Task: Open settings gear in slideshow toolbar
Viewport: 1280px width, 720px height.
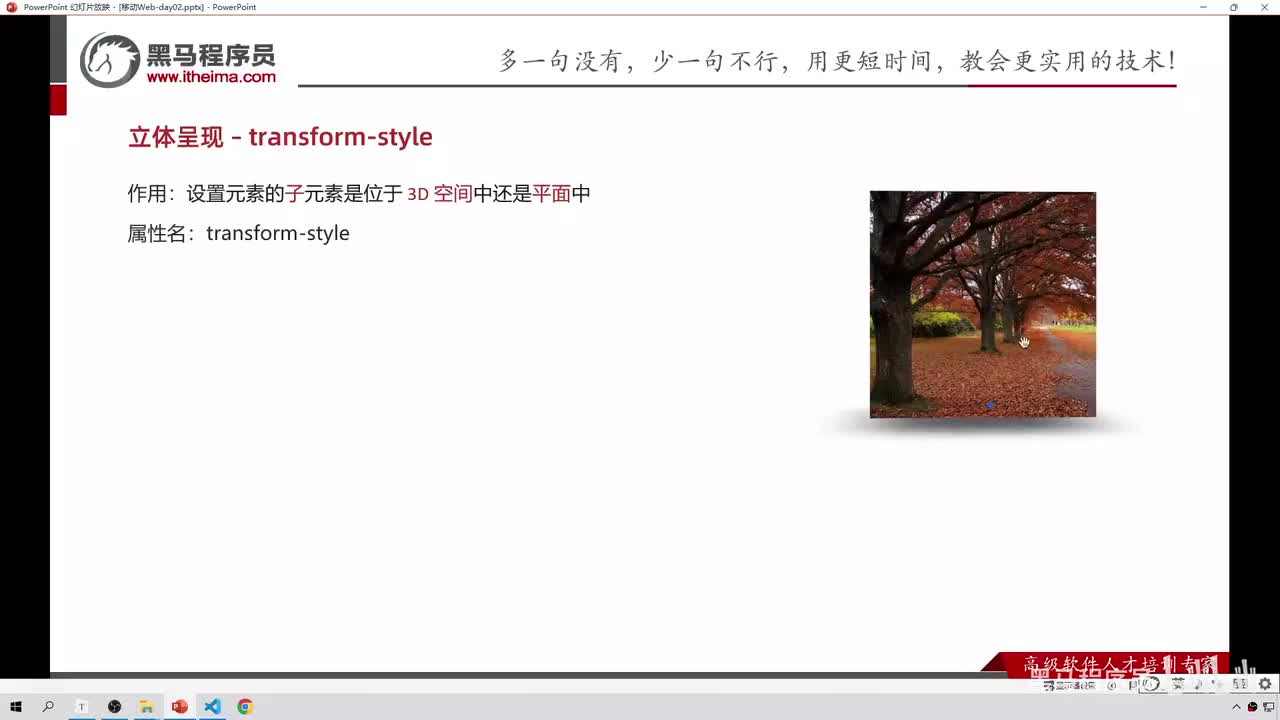Action: point(1265,684)
